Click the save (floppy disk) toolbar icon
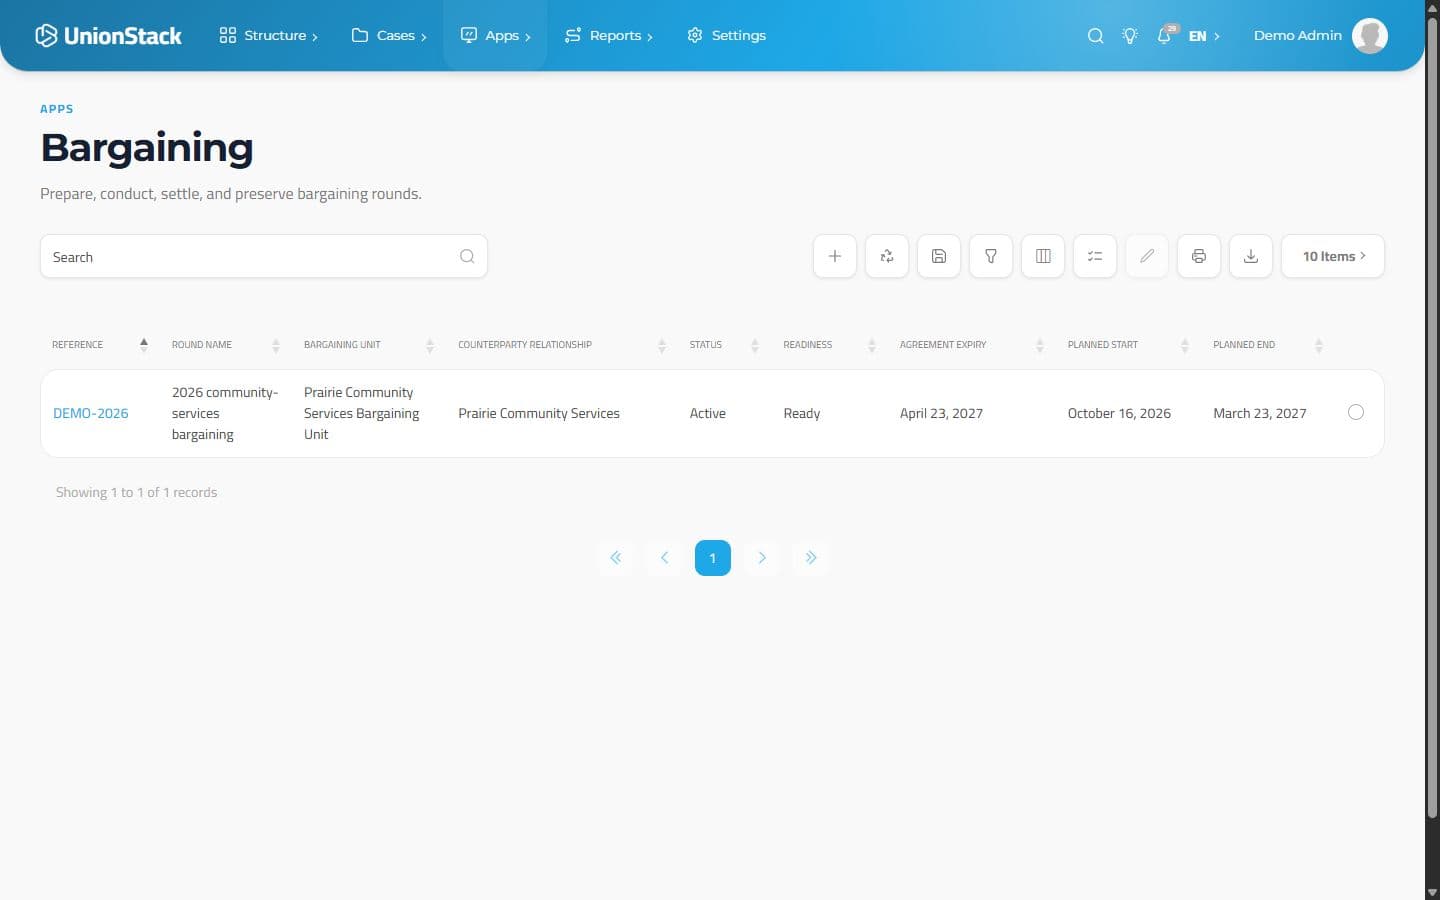The height and width of the screenshot is (900, 1440). point(939,256)
